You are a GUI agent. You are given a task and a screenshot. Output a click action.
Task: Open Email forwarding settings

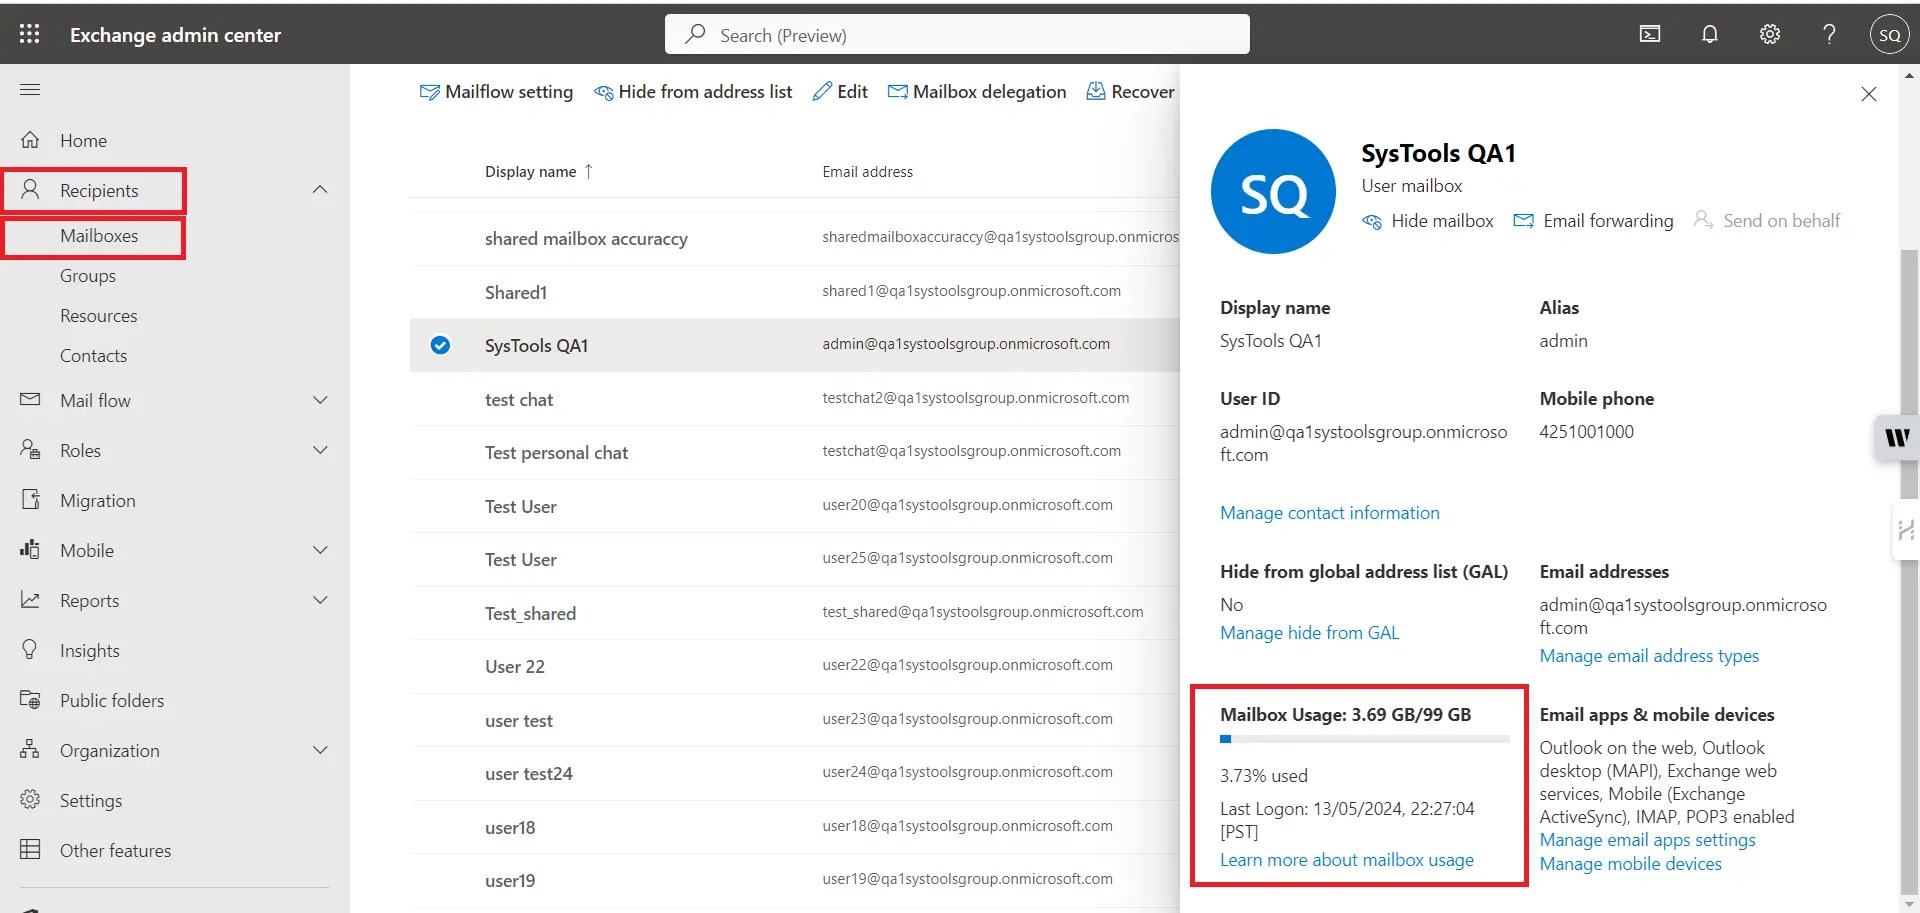(1593, 220)
